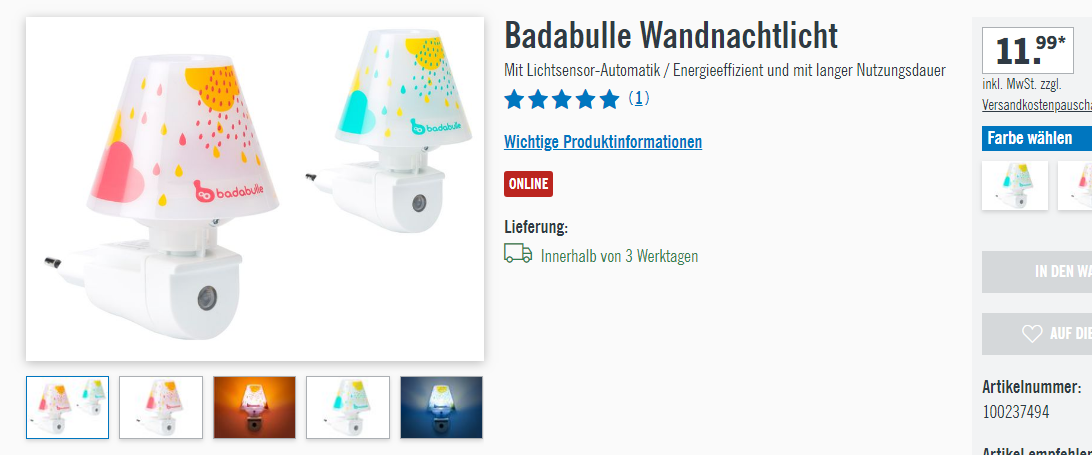
Task: Click the 11.99 price box
Action: tap(1028, 50)
